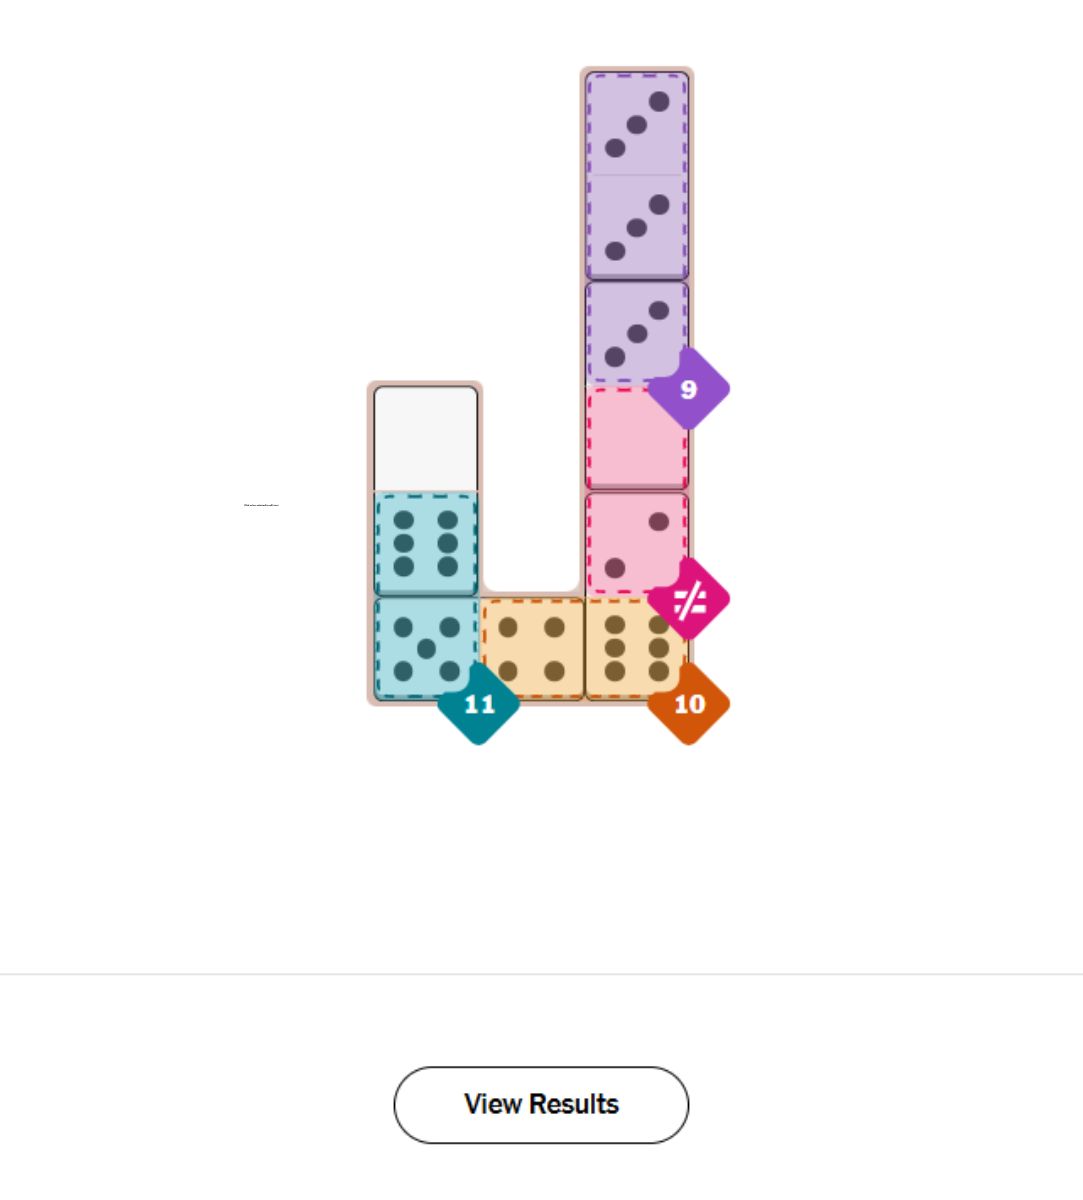Click upper-right pip on the pink two-pip tile

658,521
